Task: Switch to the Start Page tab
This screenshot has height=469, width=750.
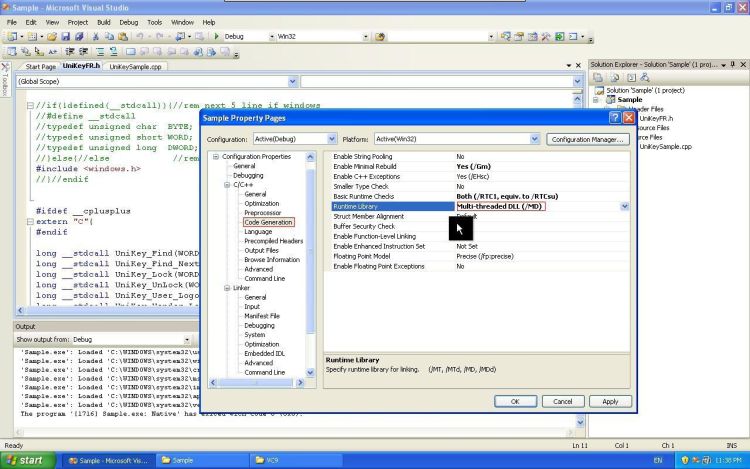Action: [40, 67]
